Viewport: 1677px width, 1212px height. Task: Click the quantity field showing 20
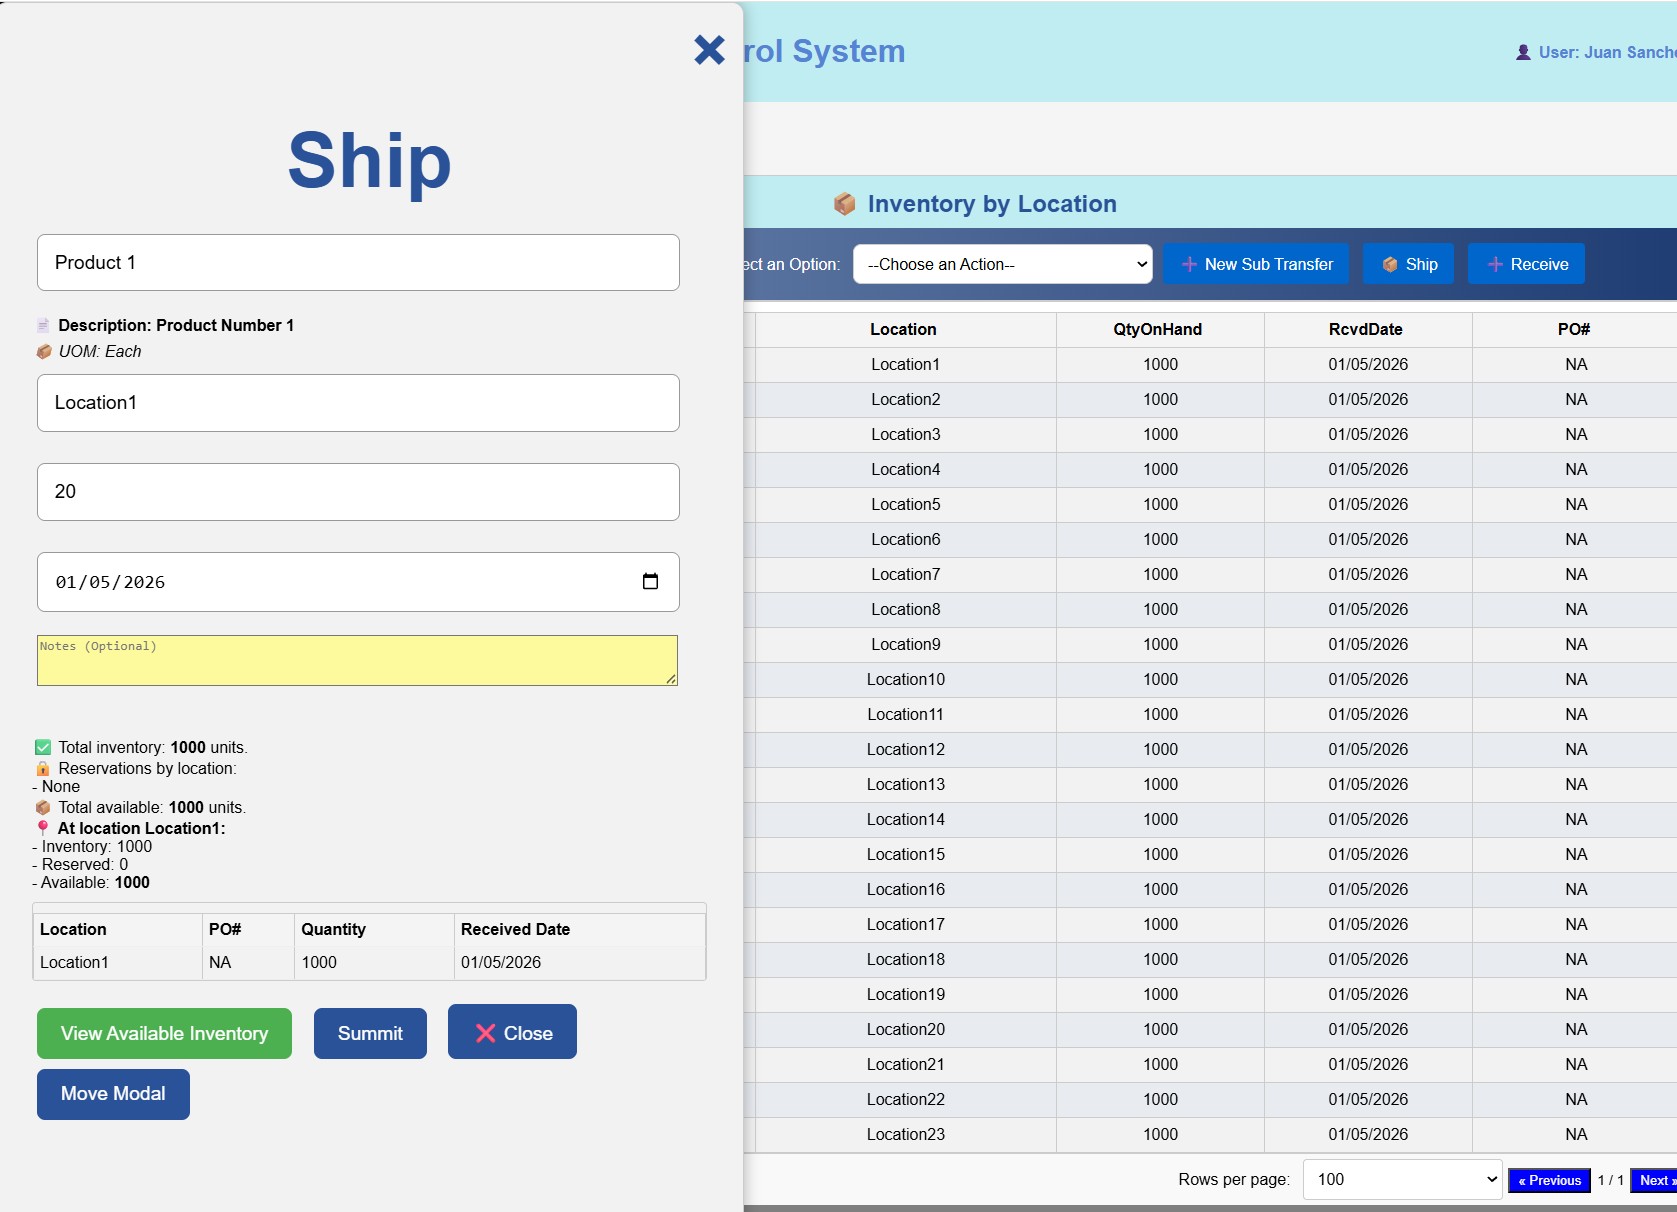[x=358, y=492]
